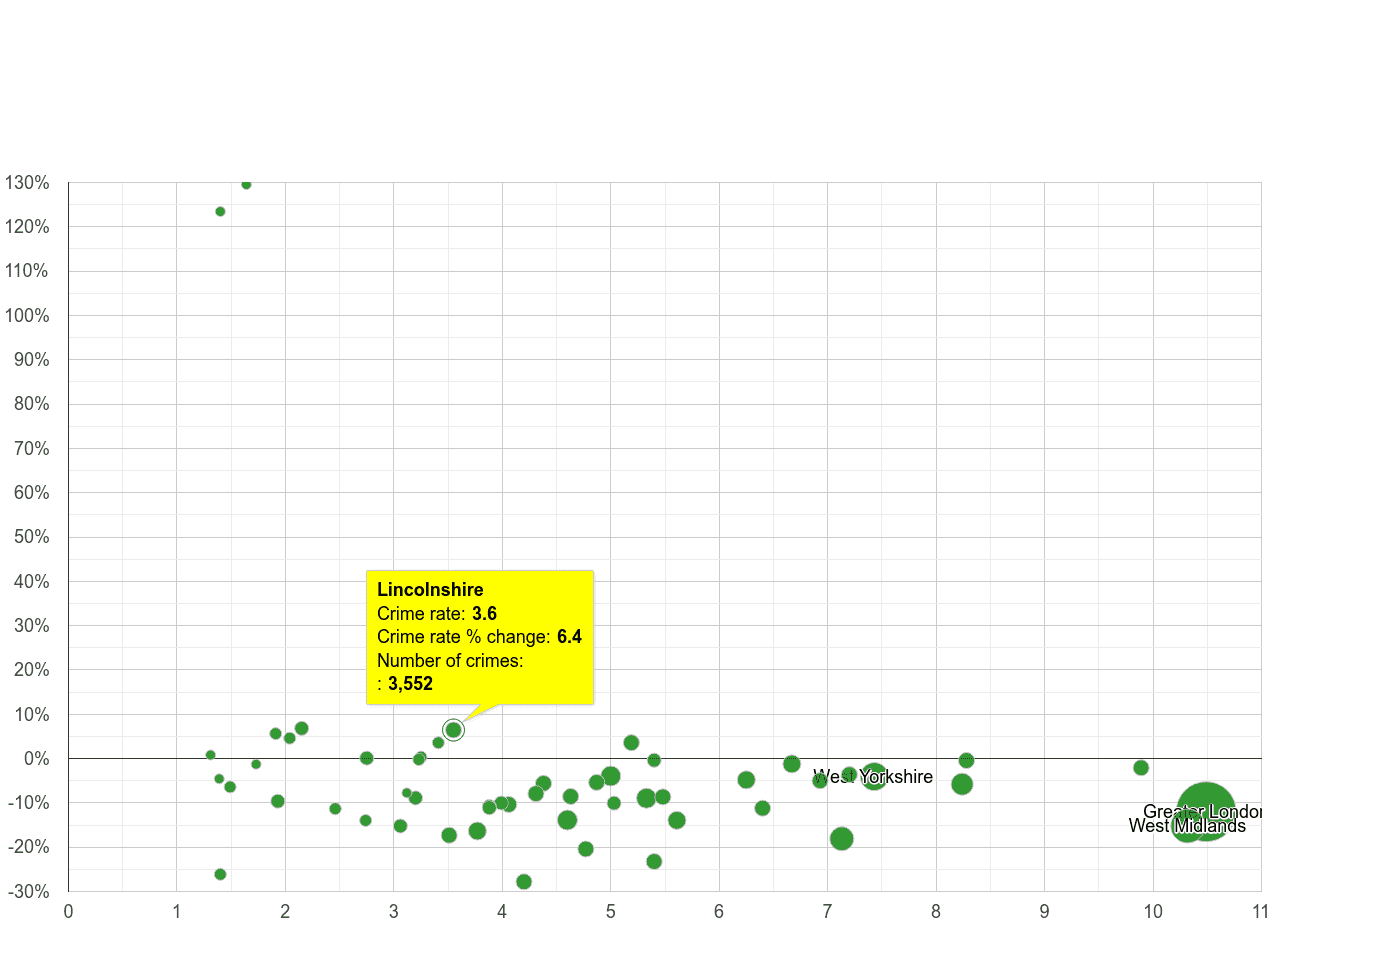Click the small bubble at rate 1.4, -26%

click(x=220, y=875)
